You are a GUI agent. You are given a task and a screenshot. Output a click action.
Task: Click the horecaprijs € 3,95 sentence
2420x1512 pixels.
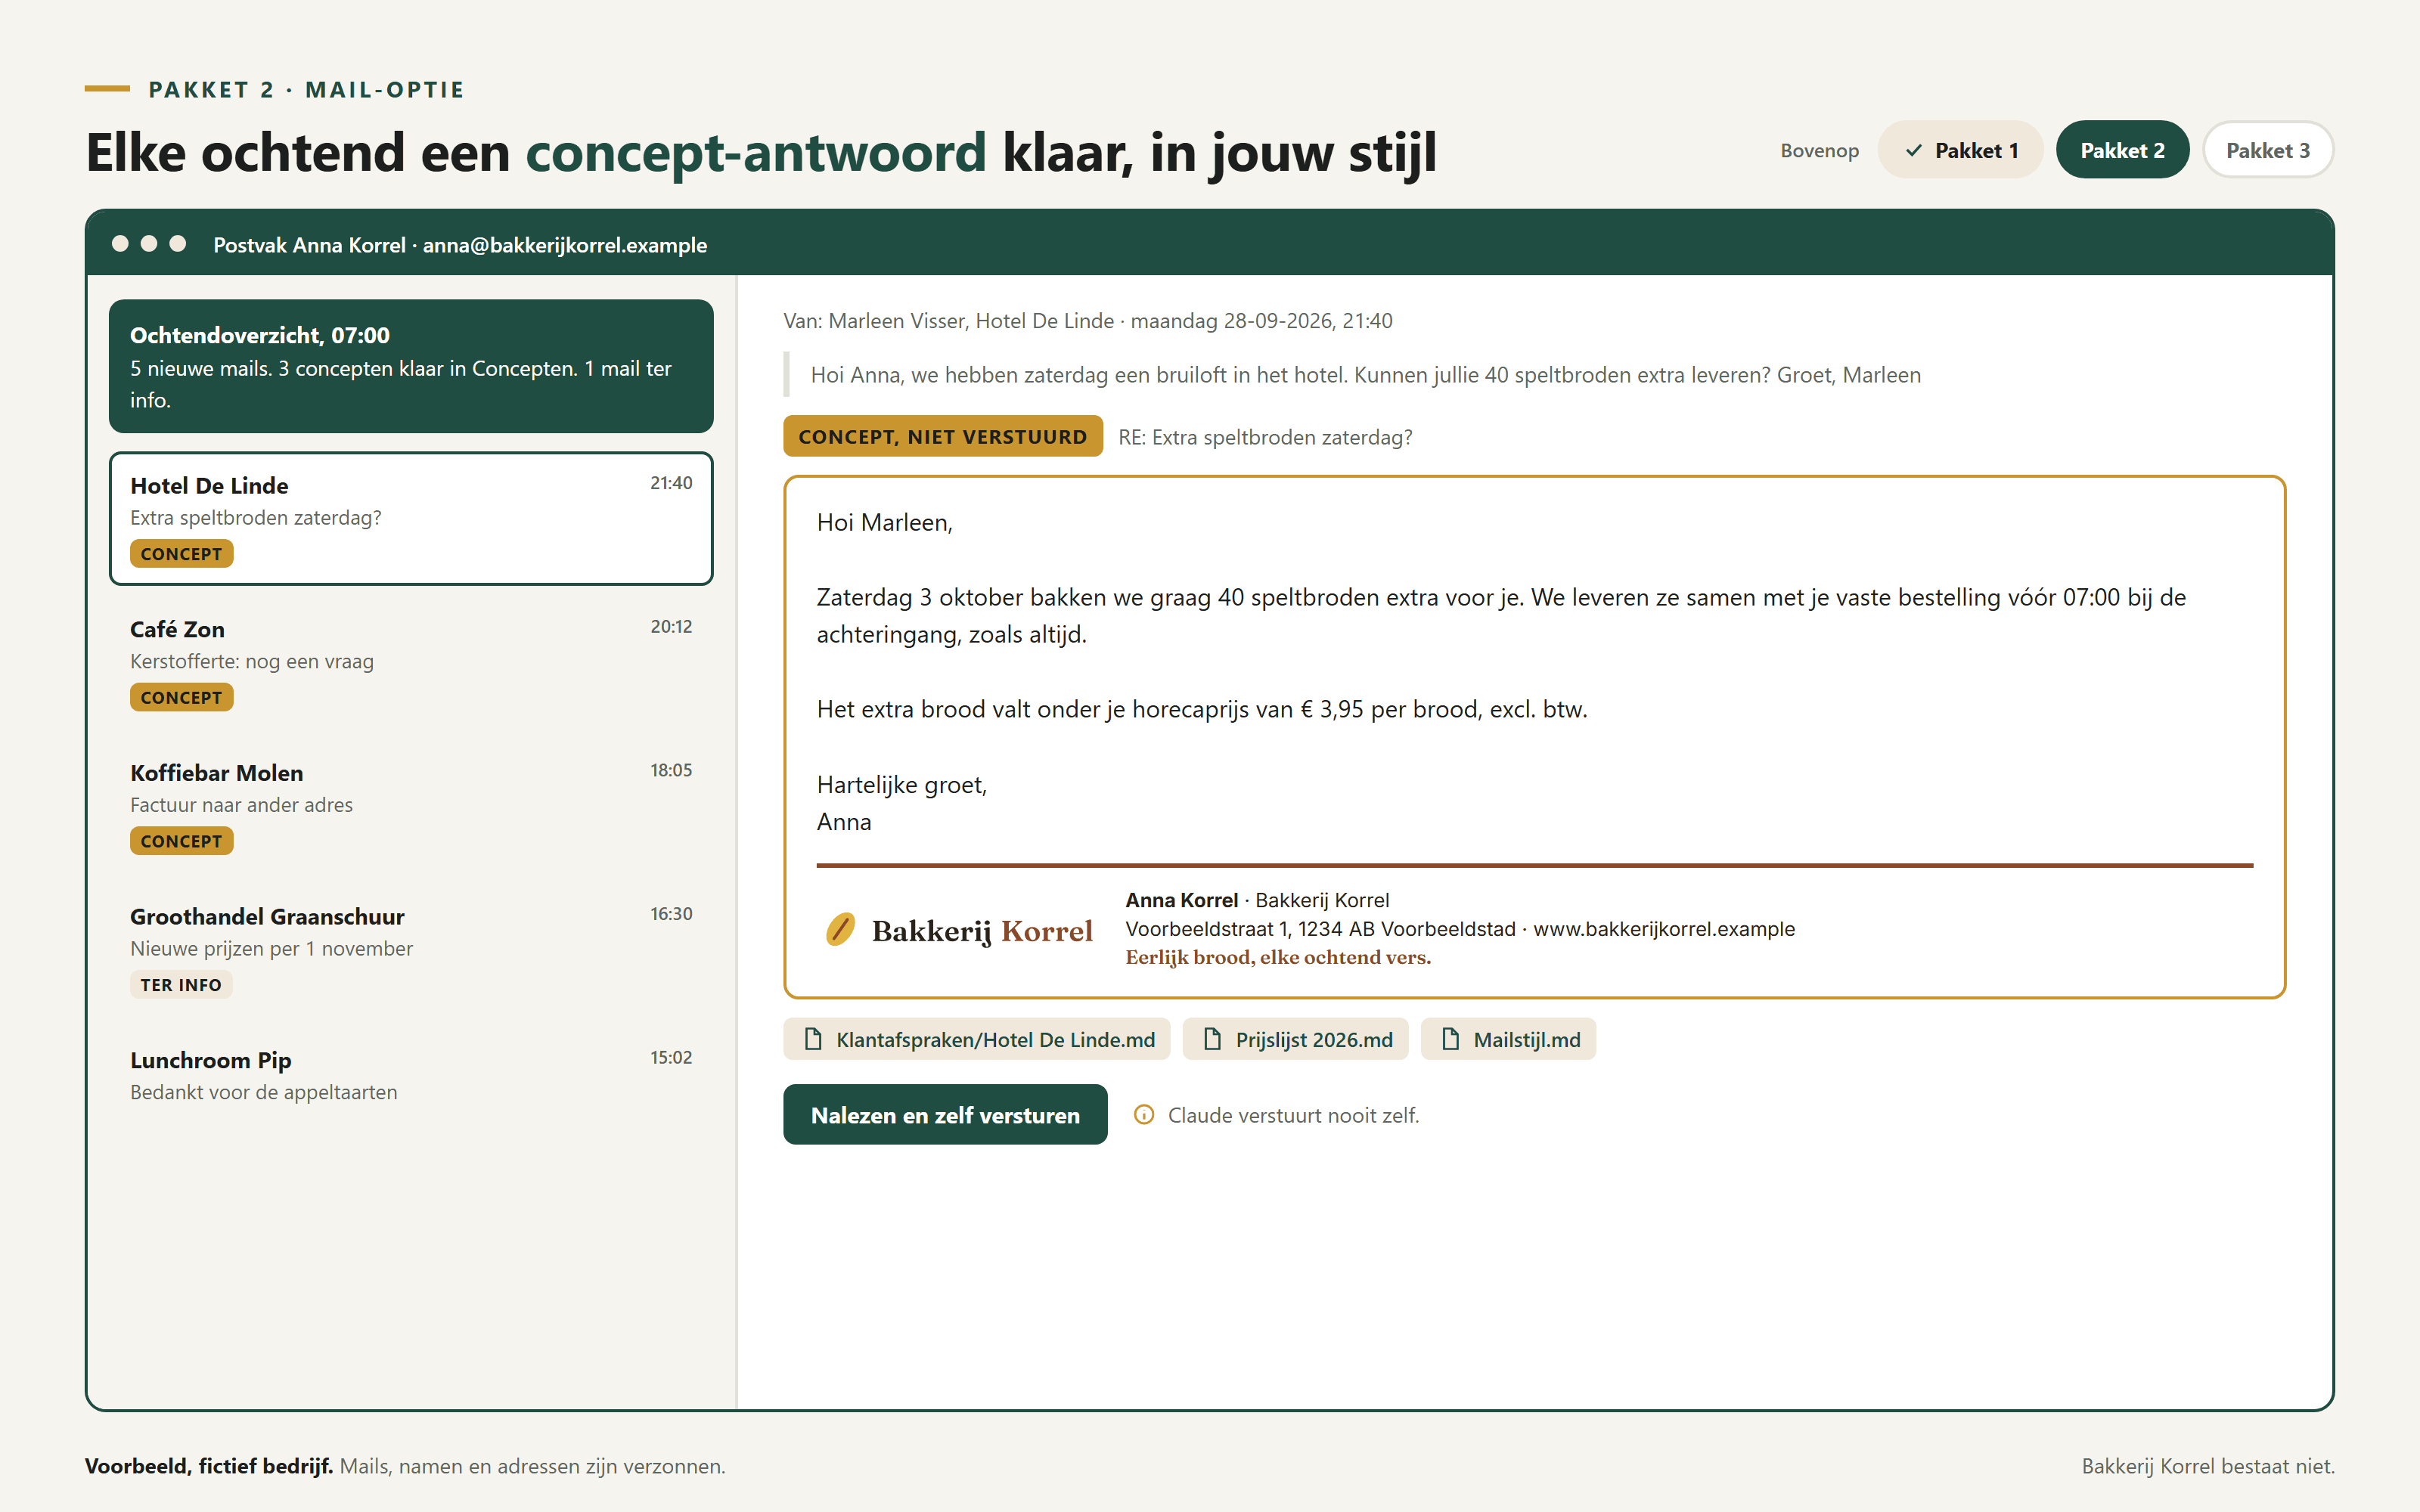(1202, 710)
